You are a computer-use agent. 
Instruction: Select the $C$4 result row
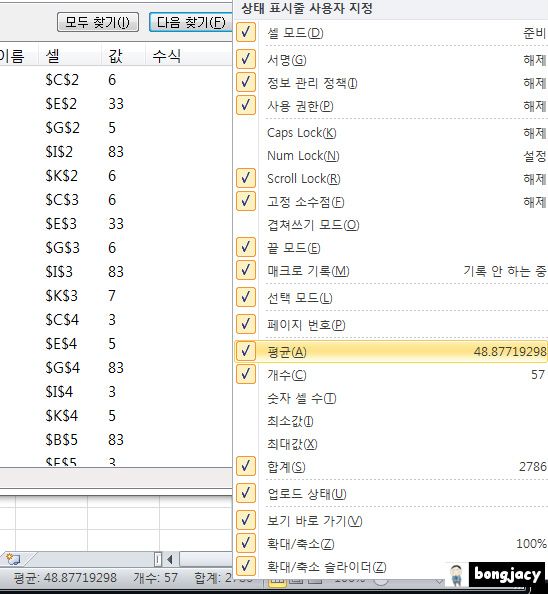pyautogui.click(x=116, y=320)
